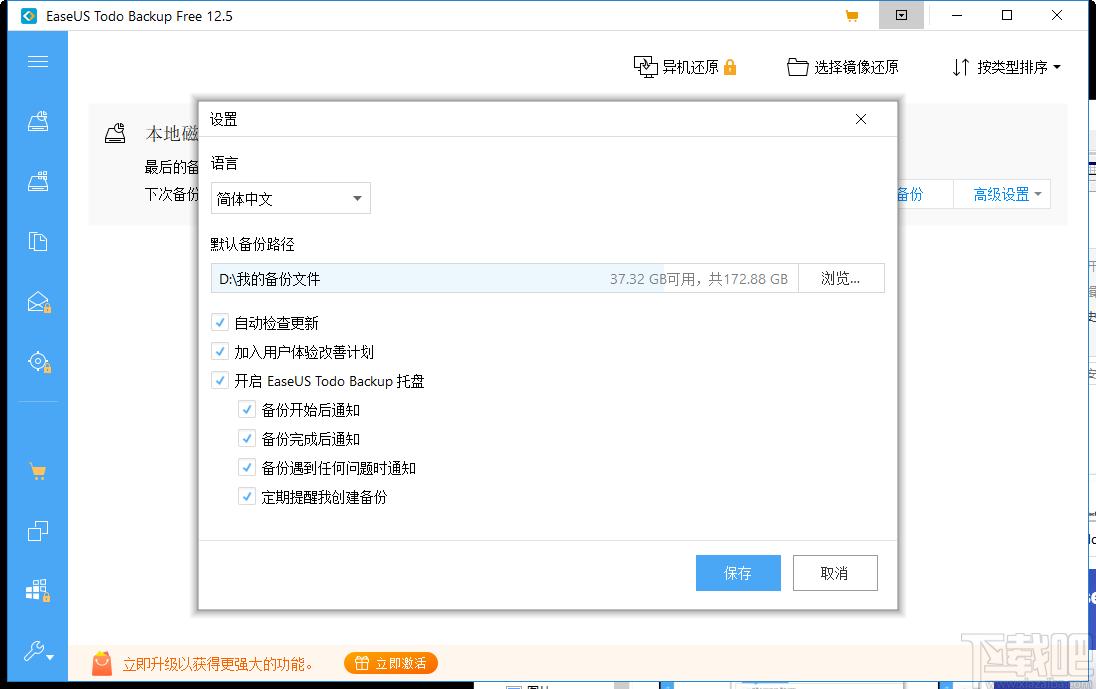Select the locked system clone sidebar icon
The height and width of the screenshot is (689, 1096).
38,590
